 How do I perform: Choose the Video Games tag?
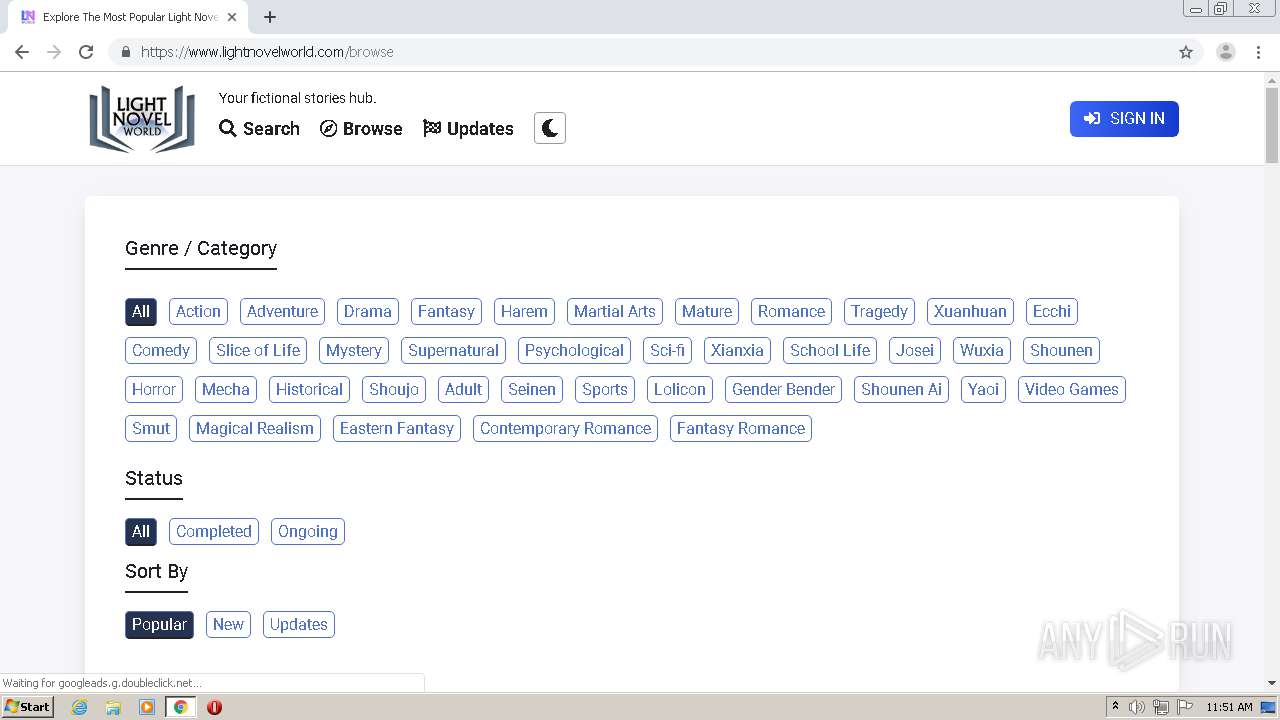(x=1072, y=389)
